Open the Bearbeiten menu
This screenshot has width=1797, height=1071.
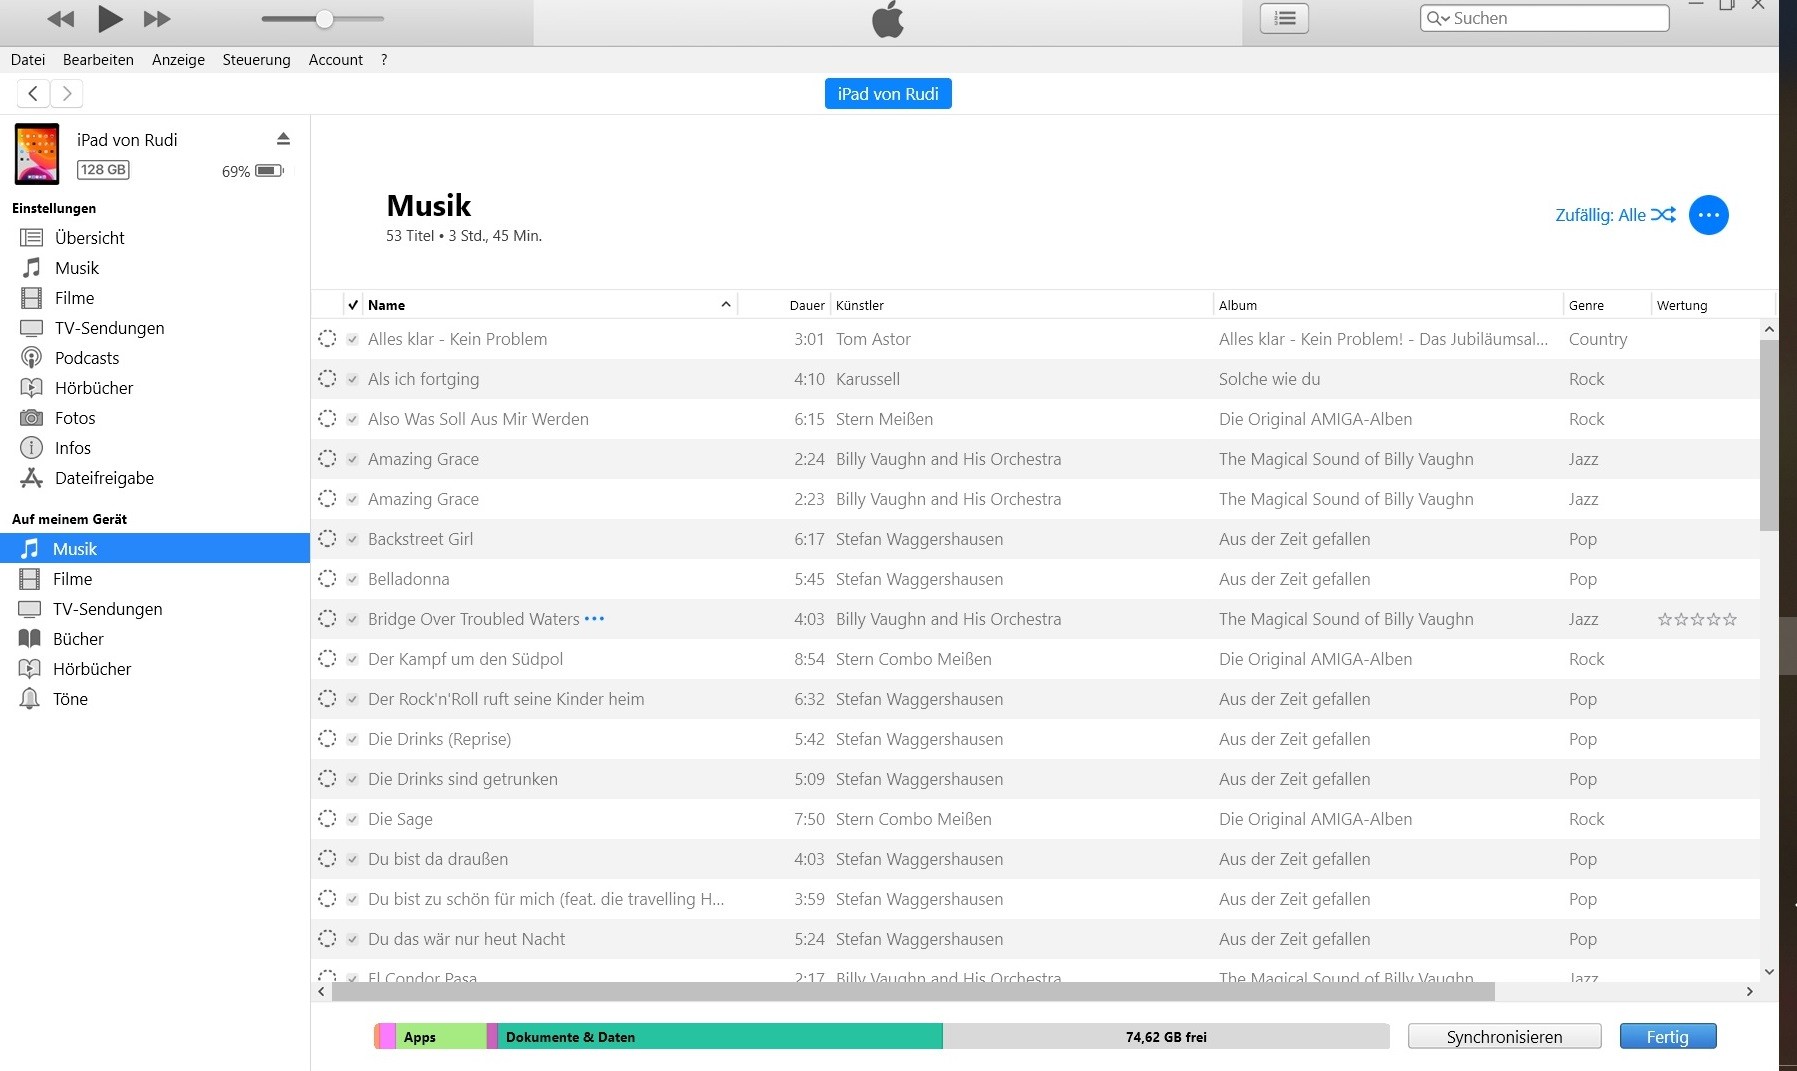pyautogui.click(x=98, y=60)
